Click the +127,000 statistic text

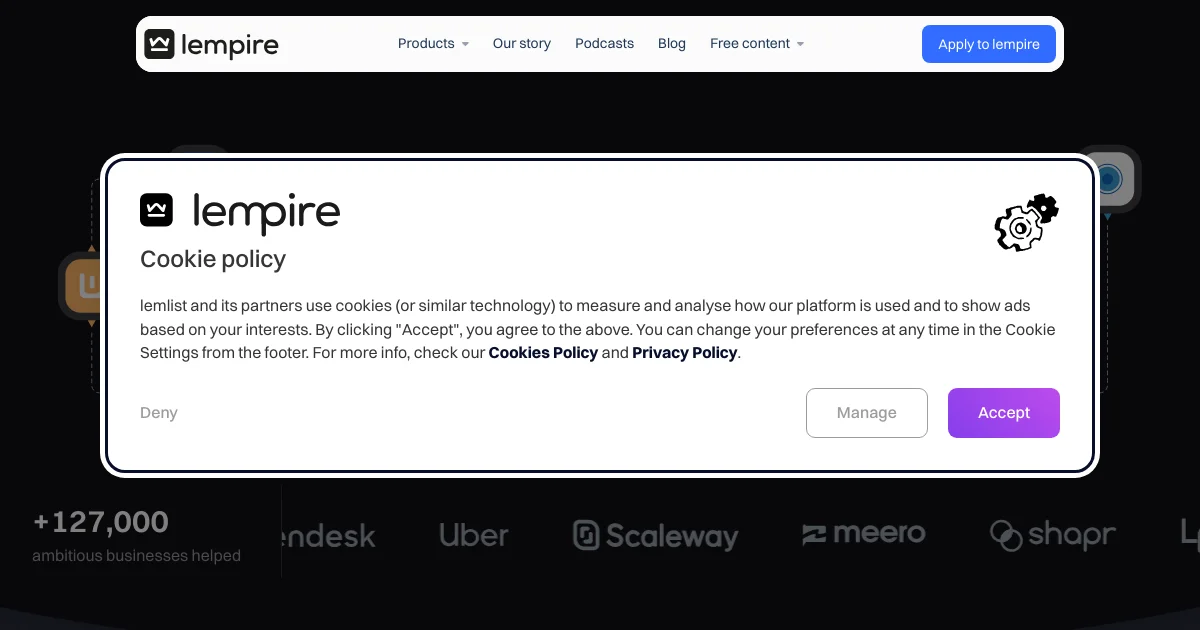tap(101, 522)
